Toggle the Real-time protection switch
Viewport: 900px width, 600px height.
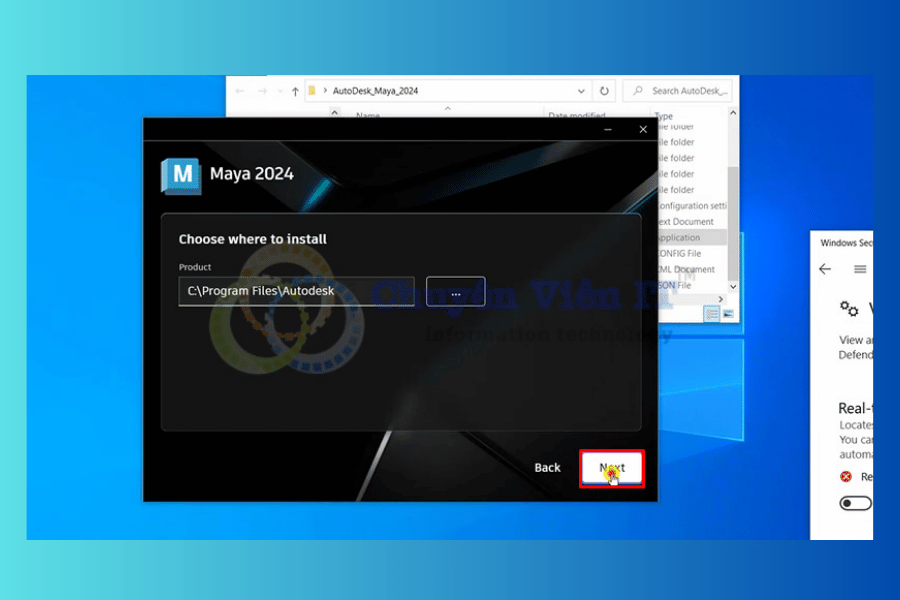855,503
